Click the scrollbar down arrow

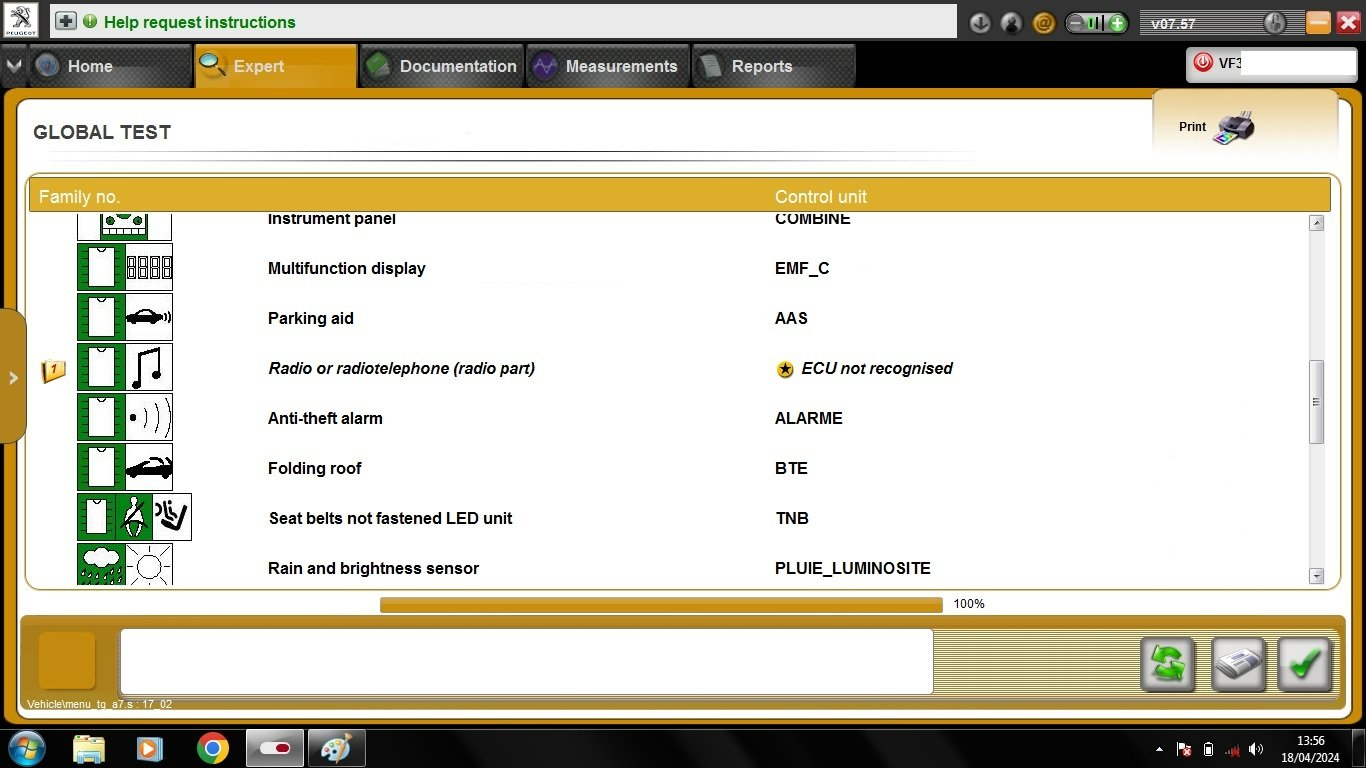[1316, 576]
